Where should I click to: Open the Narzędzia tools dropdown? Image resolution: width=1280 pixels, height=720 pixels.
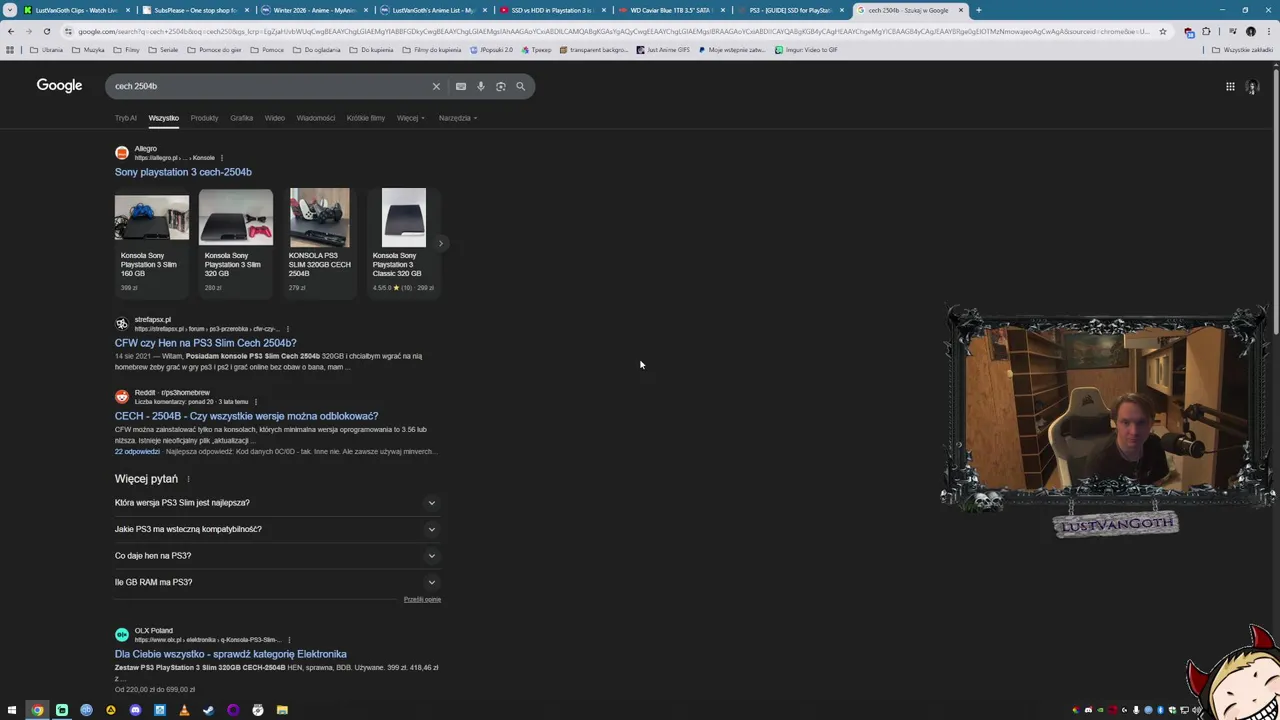point(458,118)
